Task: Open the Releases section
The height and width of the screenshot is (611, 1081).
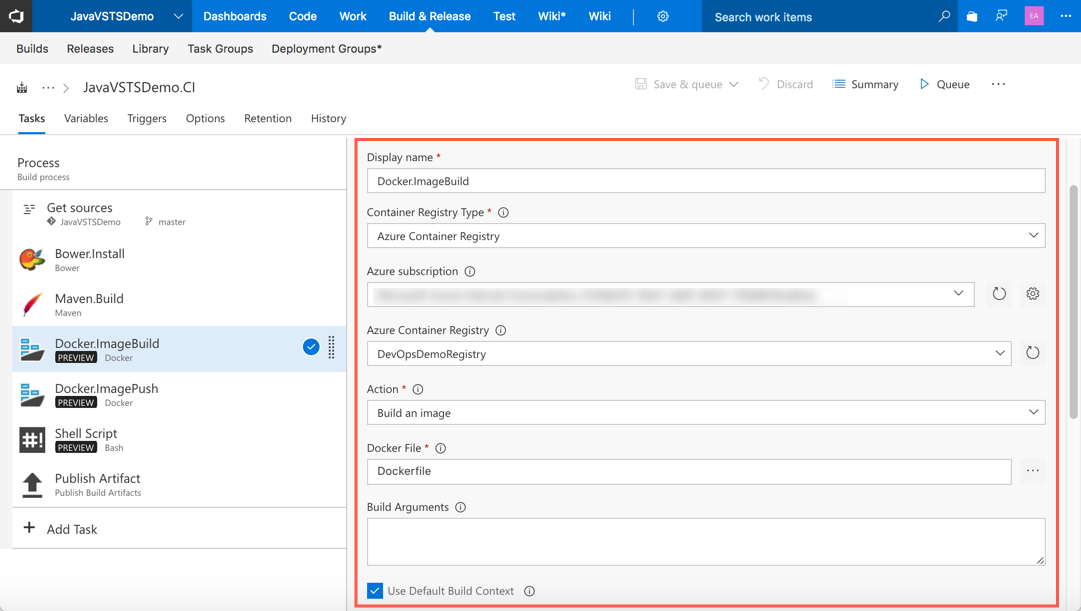Action: point(89,48)
